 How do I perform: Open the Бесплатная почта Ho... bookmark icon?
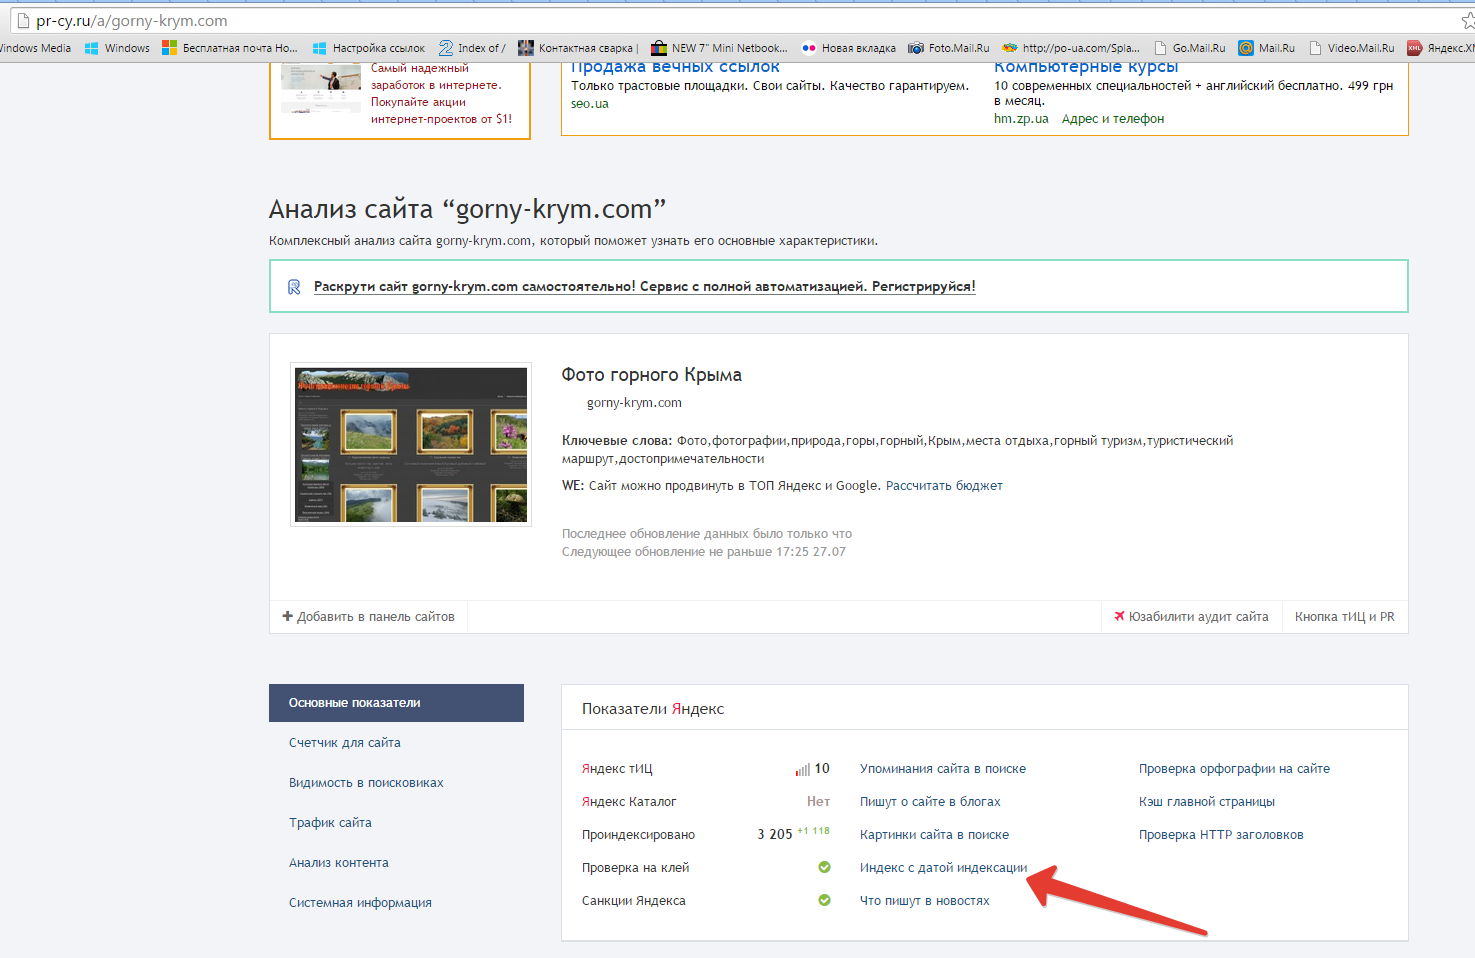170,48
